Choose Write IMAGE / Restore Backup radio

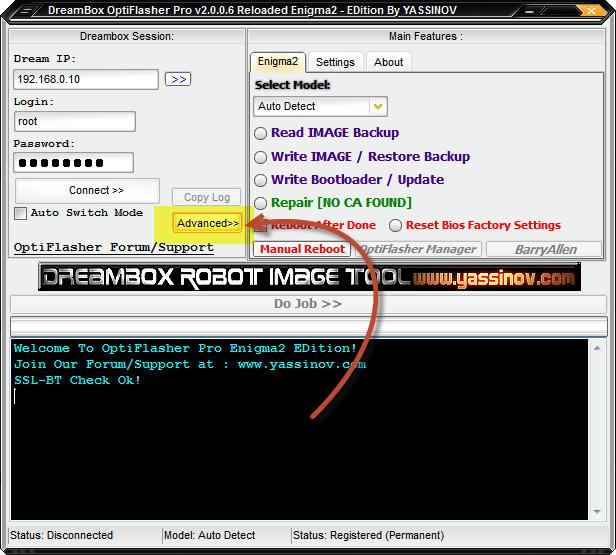(x=260, y=157)
